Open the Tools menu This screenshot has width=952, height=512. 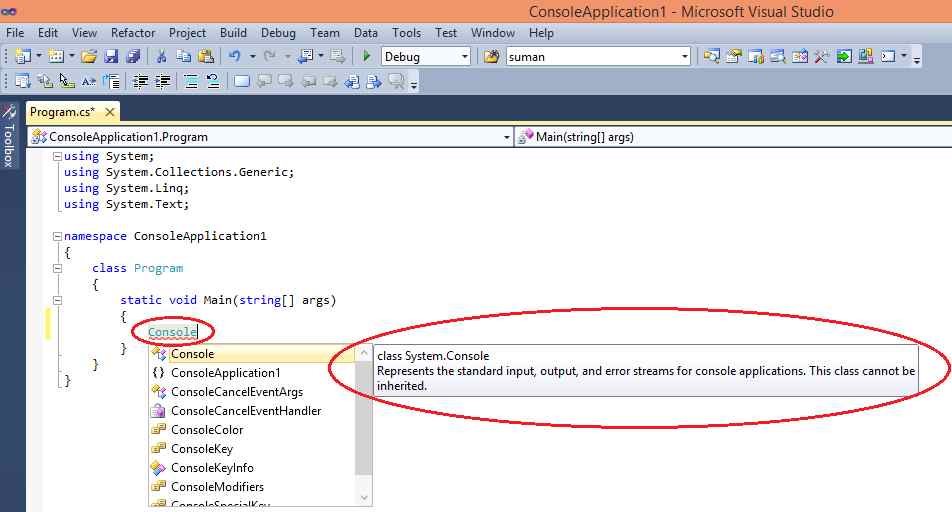[x=406, y=33]
